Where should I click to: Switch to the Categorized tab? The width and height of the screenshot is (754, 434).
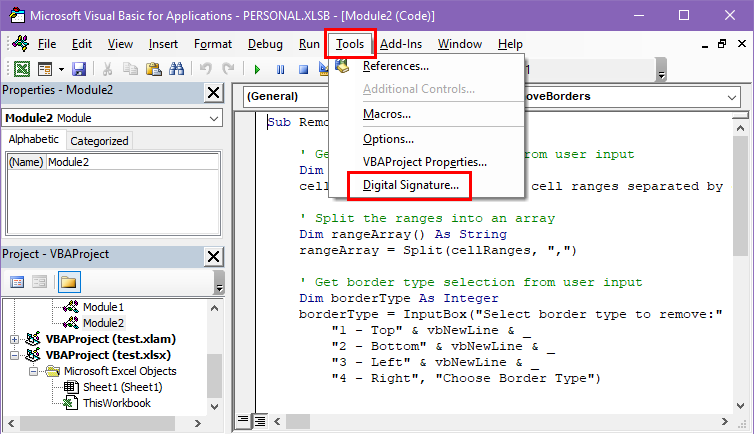(99, 141)
